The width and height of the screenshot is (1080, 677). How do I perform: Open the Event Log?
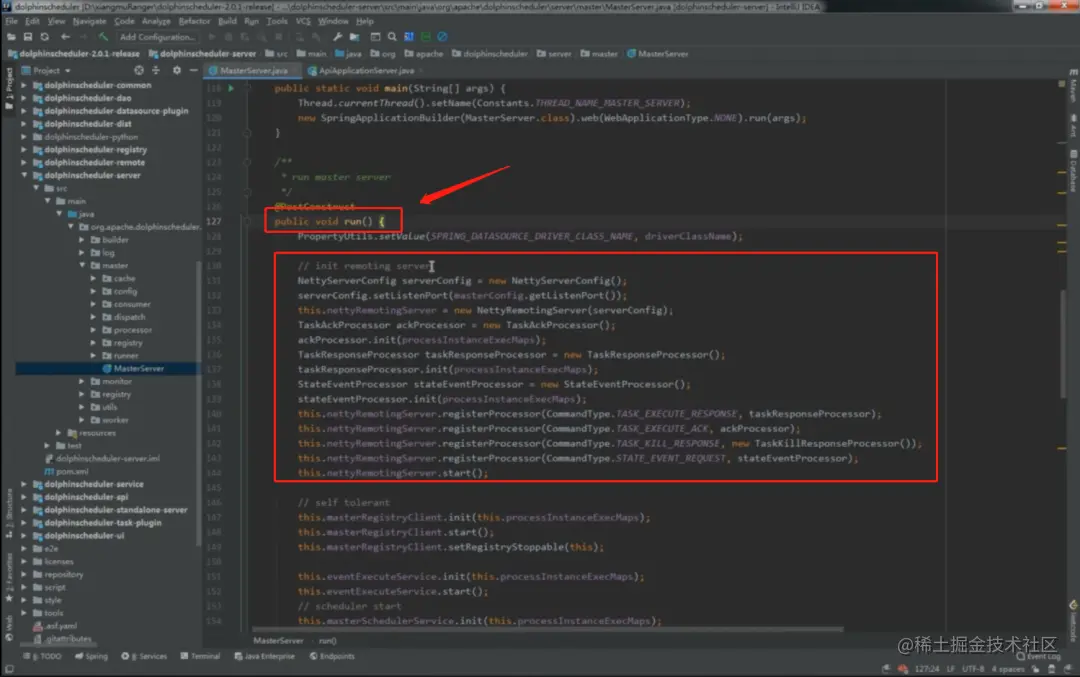[x=1040, y=656]
